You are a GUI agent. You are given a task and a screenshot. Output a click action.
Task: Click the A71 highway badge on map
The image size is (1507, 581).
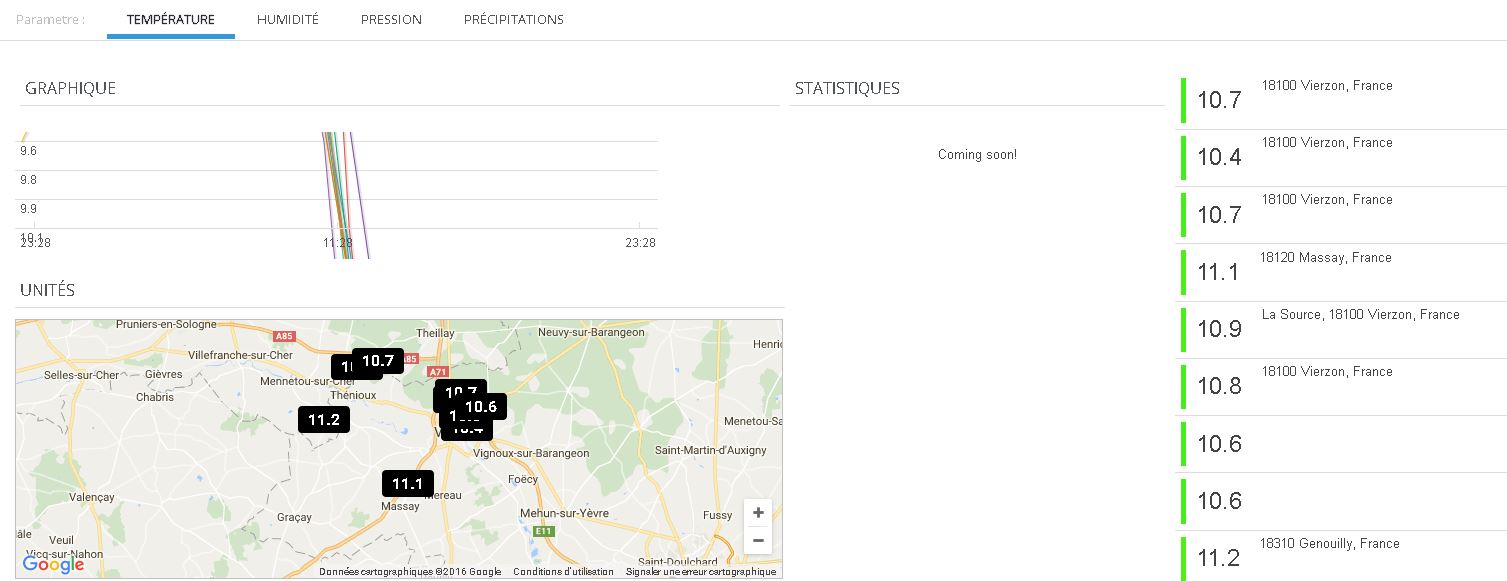pyautogui.click(x=437, y=371)
